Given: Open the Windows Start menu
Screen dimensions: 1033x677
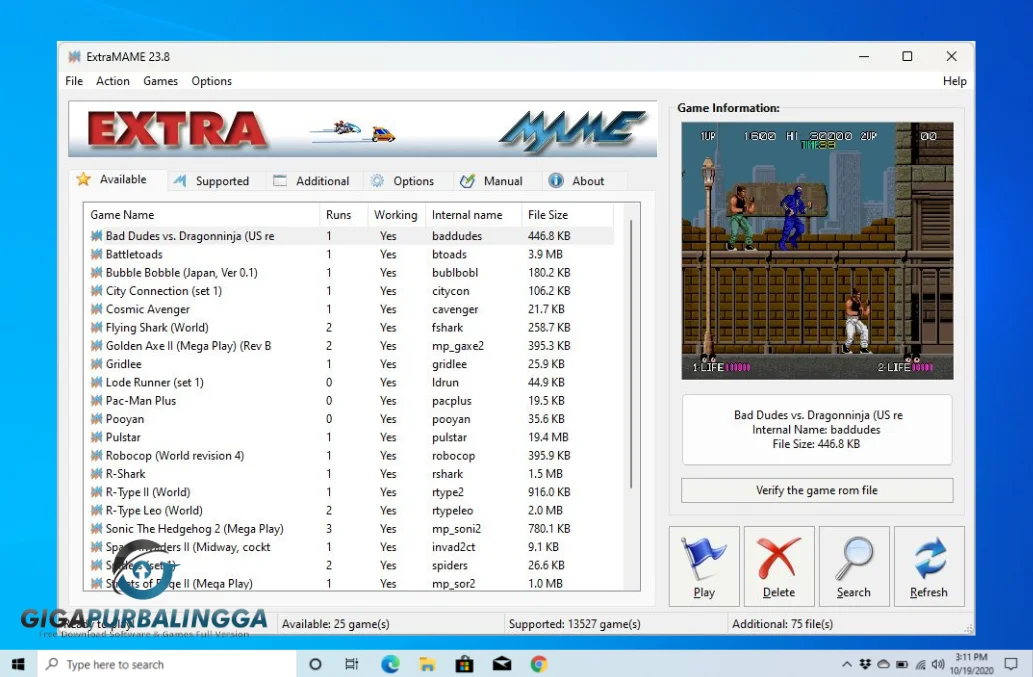Looking at the screenshot, I should click(x=18, y=664).
